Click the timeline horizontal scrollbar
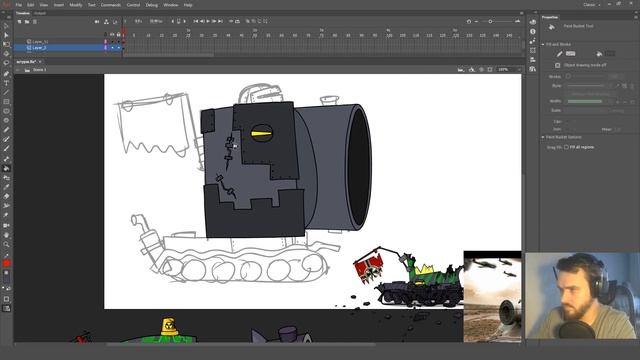Image resolution: width=640 pixels, height=360 pixels. (x=168, y=54)
